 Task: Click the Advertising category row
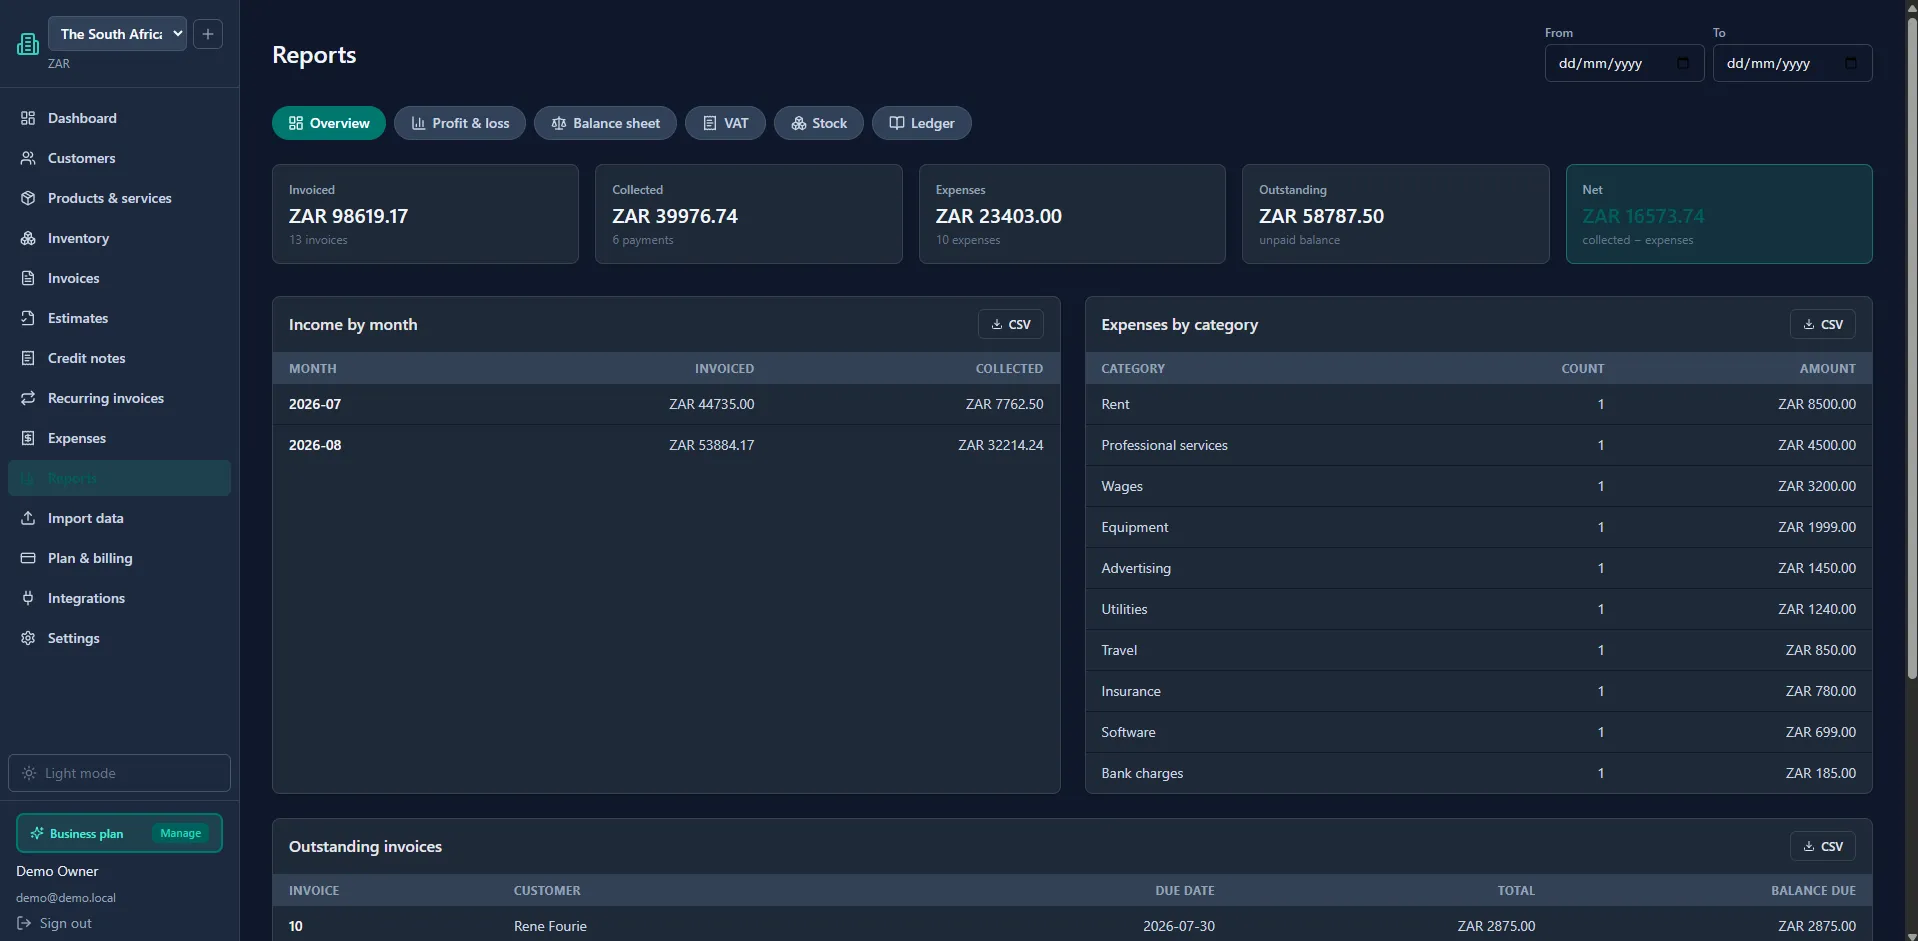click(x=1478, y=568)
